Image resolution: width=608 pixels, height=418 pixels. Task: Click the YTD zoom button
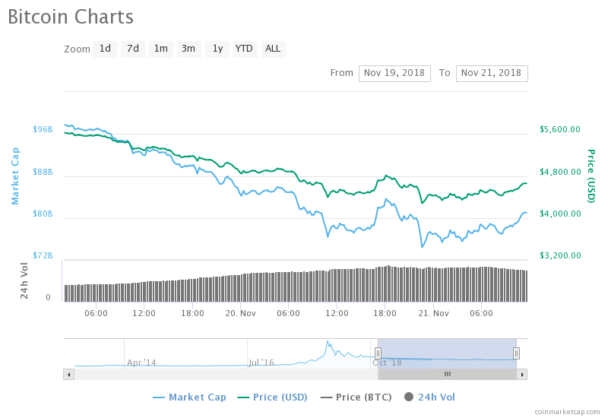click(245, 49)
